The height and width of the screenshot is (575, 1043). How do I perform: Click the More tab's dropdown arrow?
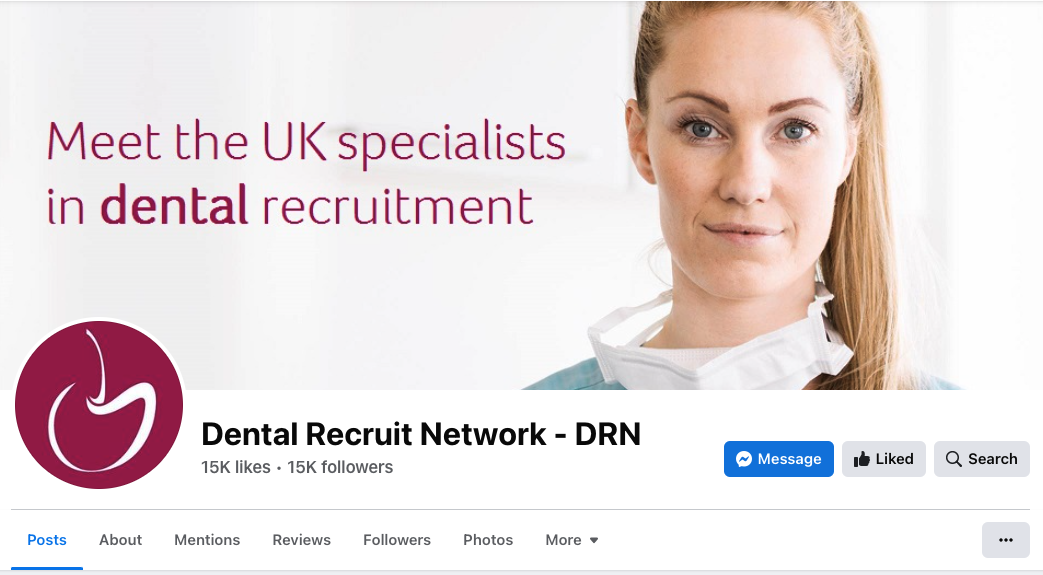point(594,540)
